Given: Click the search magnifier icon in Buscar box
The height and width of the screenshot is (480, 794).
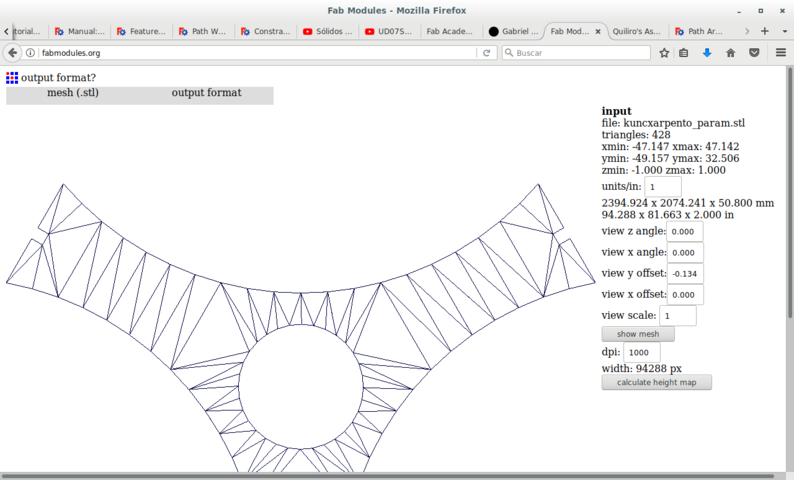Looking at the screenshot, I should [509, 53].
